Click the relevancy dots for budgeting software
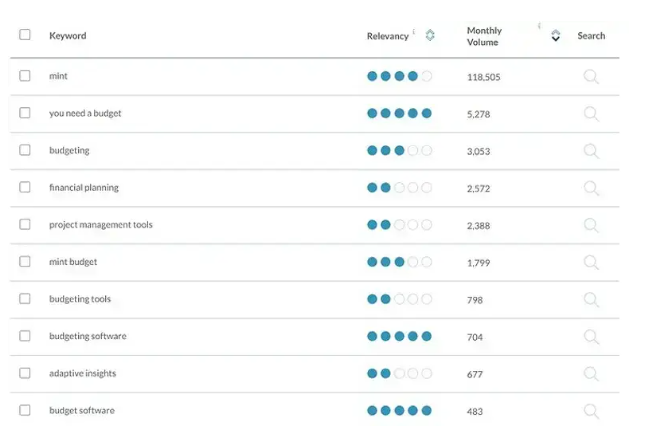 [399, 337]
